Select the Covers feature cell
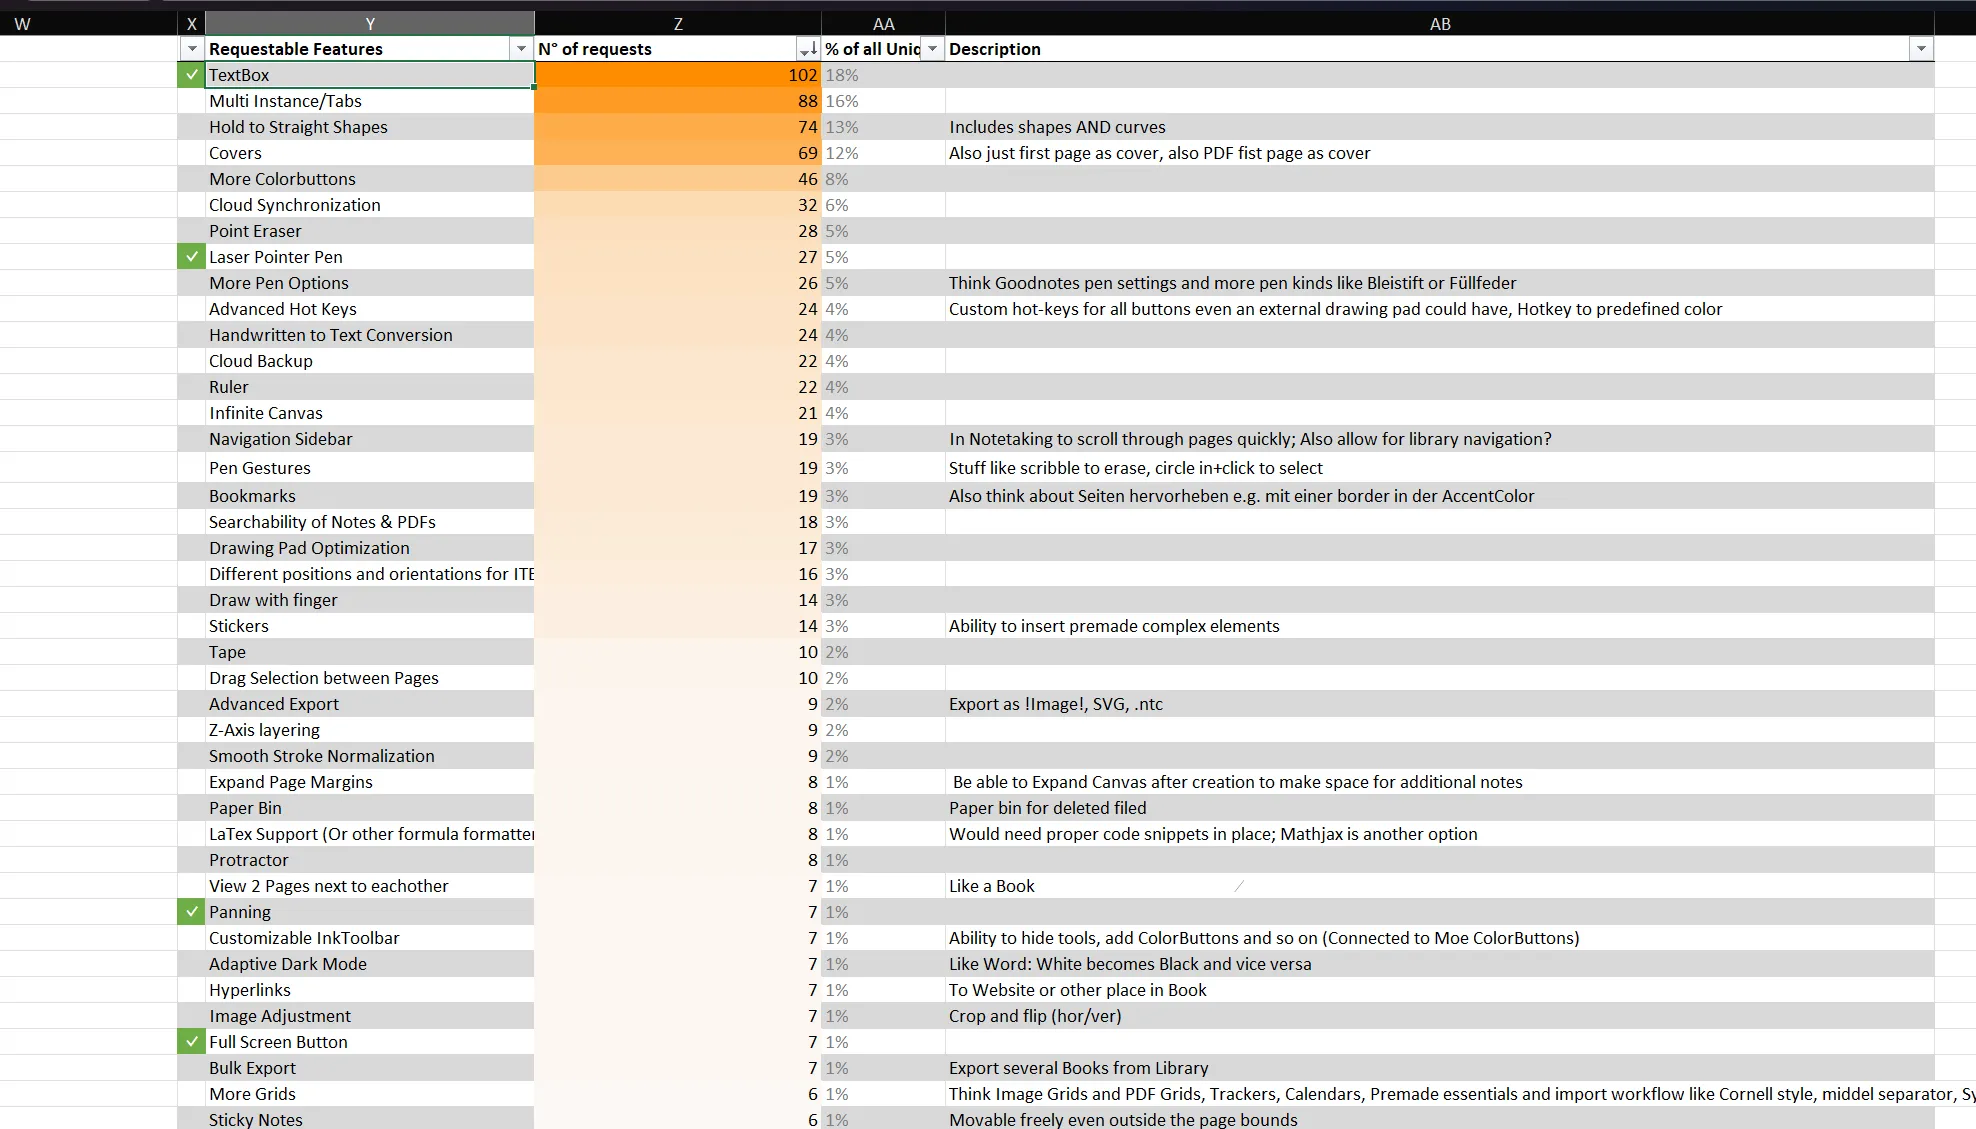This screenshot has height=1129, width=1976. point(370,153)
